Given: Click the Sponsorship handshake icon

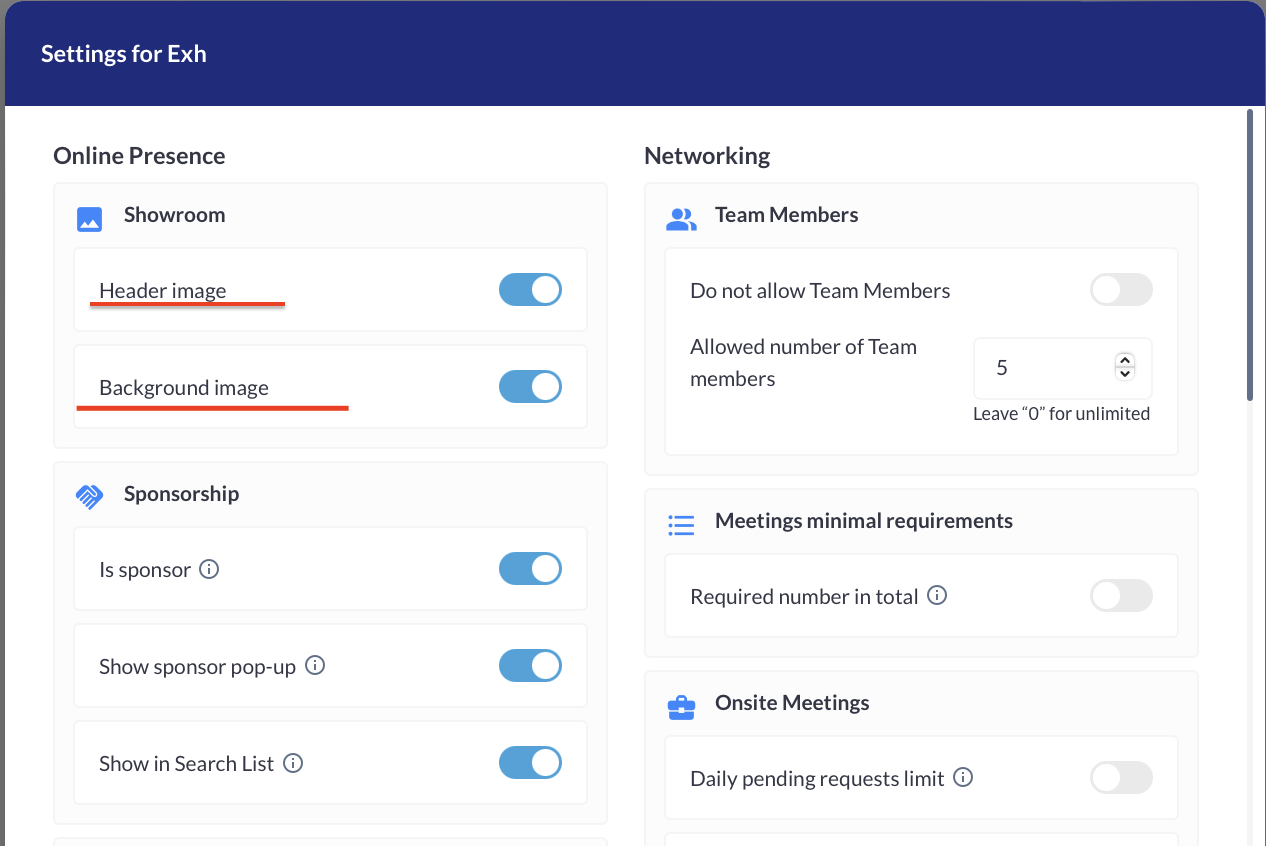Looking at the screenshot, I should coord(90,497).
